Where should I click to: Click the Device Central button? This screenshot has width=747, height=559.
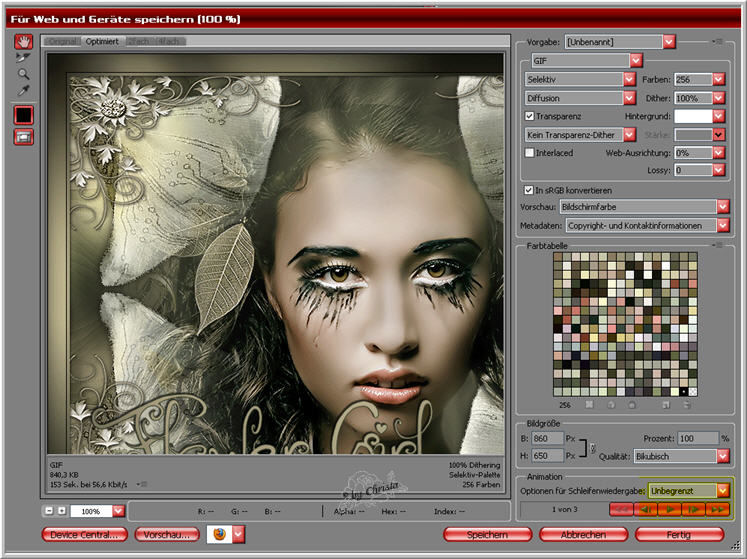coord(84,535)
